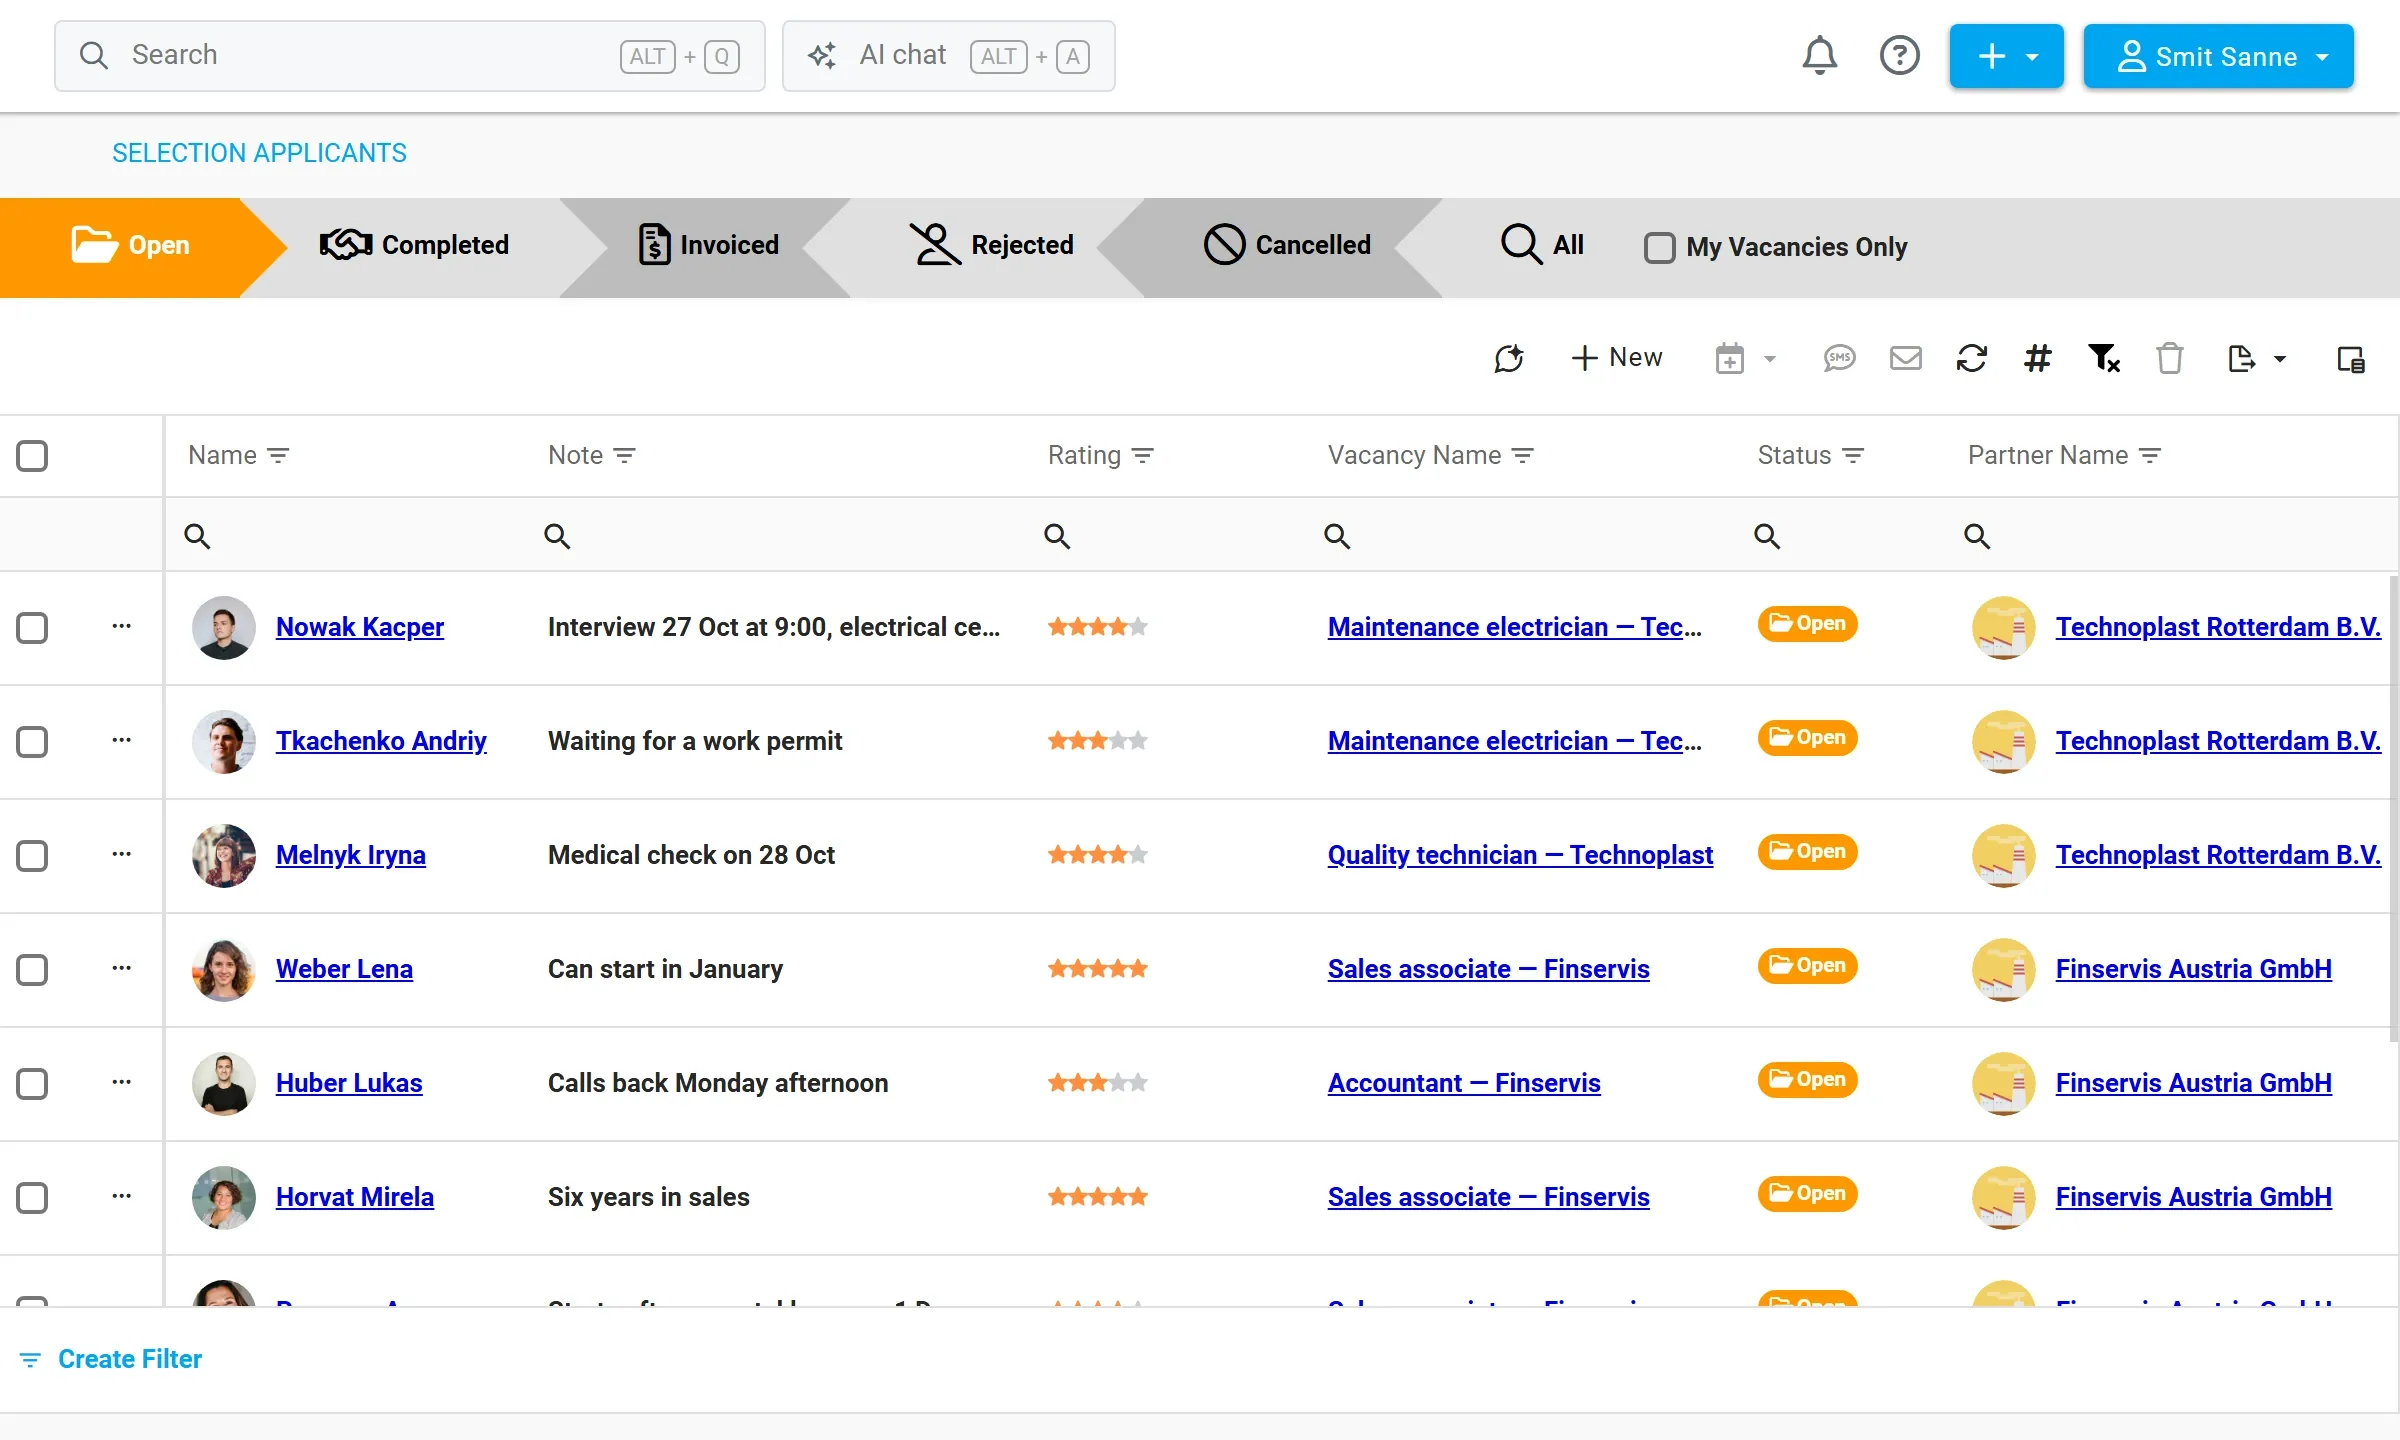Click the refresh list icon
The width and height of the screenshot is (2400, 1440).
point(1971,358)
